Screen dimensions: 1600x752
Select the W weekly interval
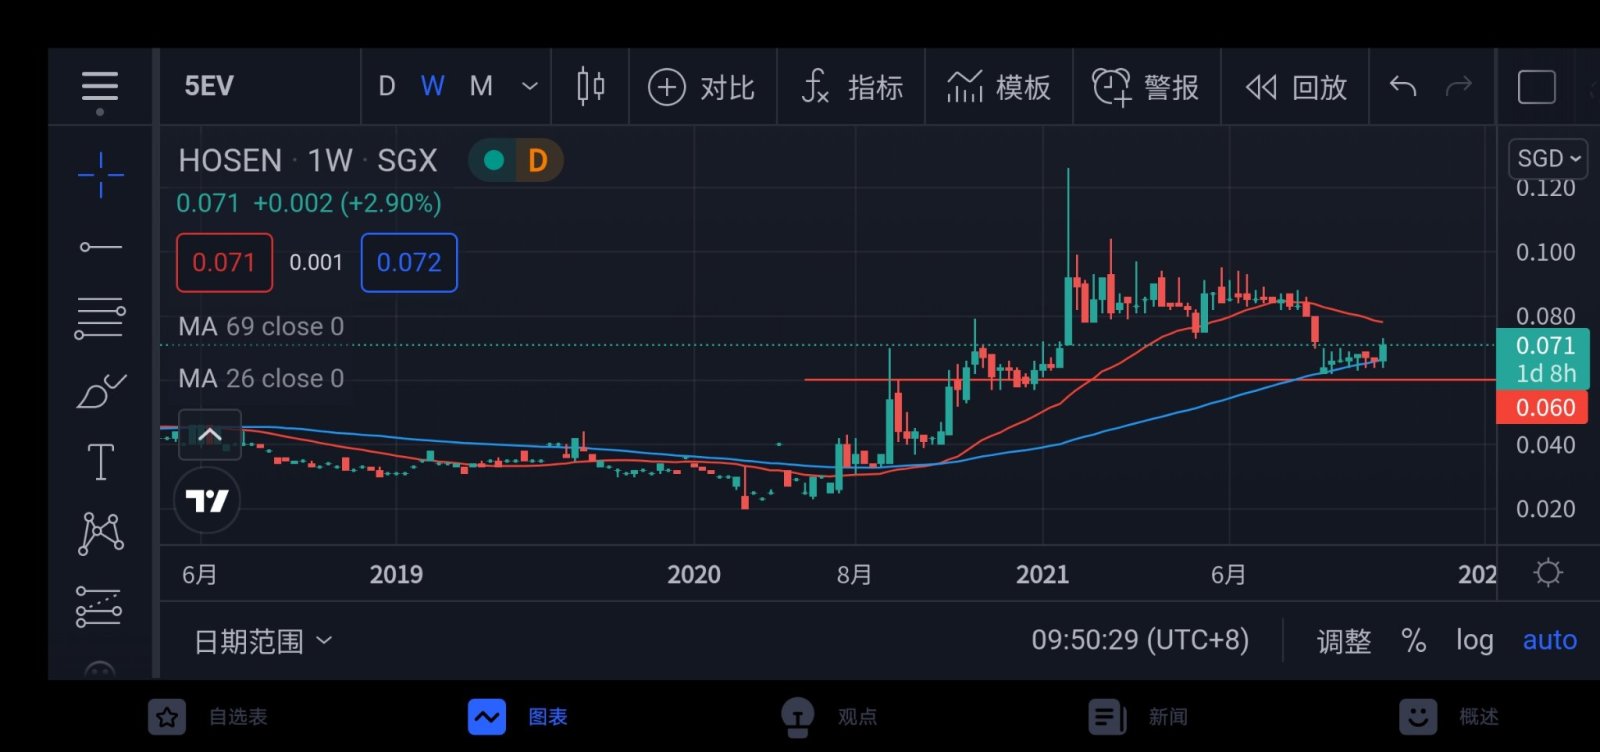[x=432, y=87]
